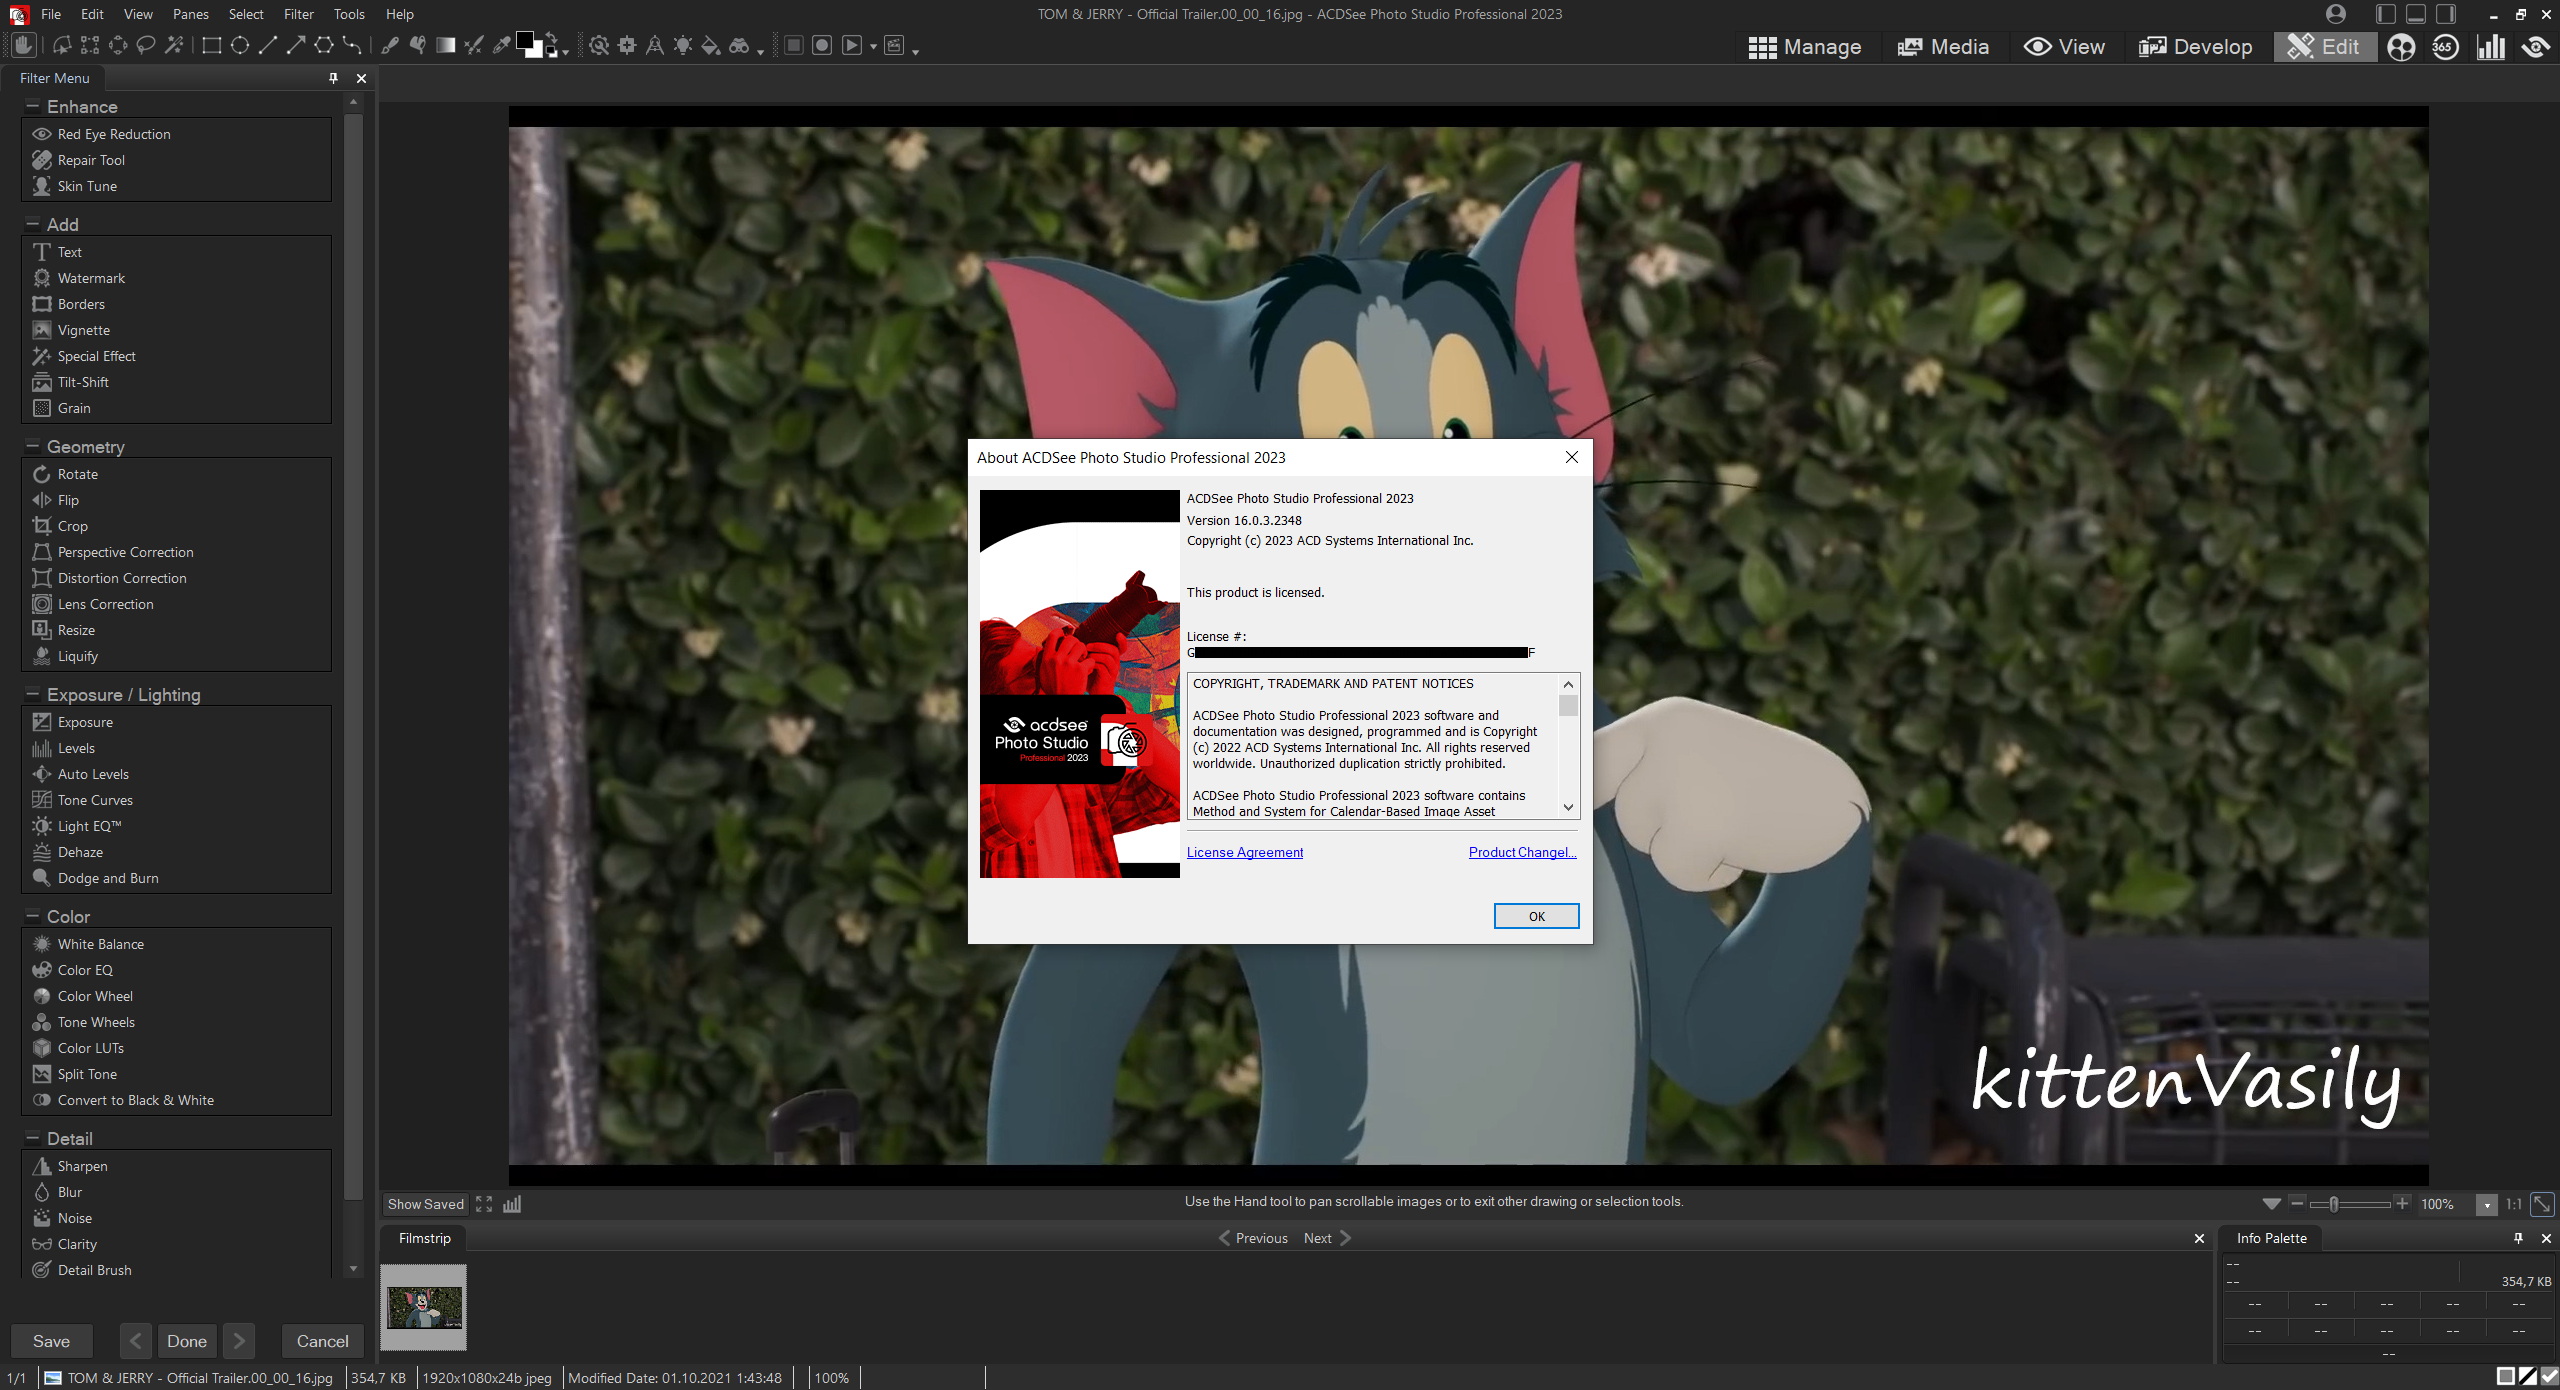Switch to Manage mode
2560x1390 pixels.
pyautogui.click(x=1805, y=47)
